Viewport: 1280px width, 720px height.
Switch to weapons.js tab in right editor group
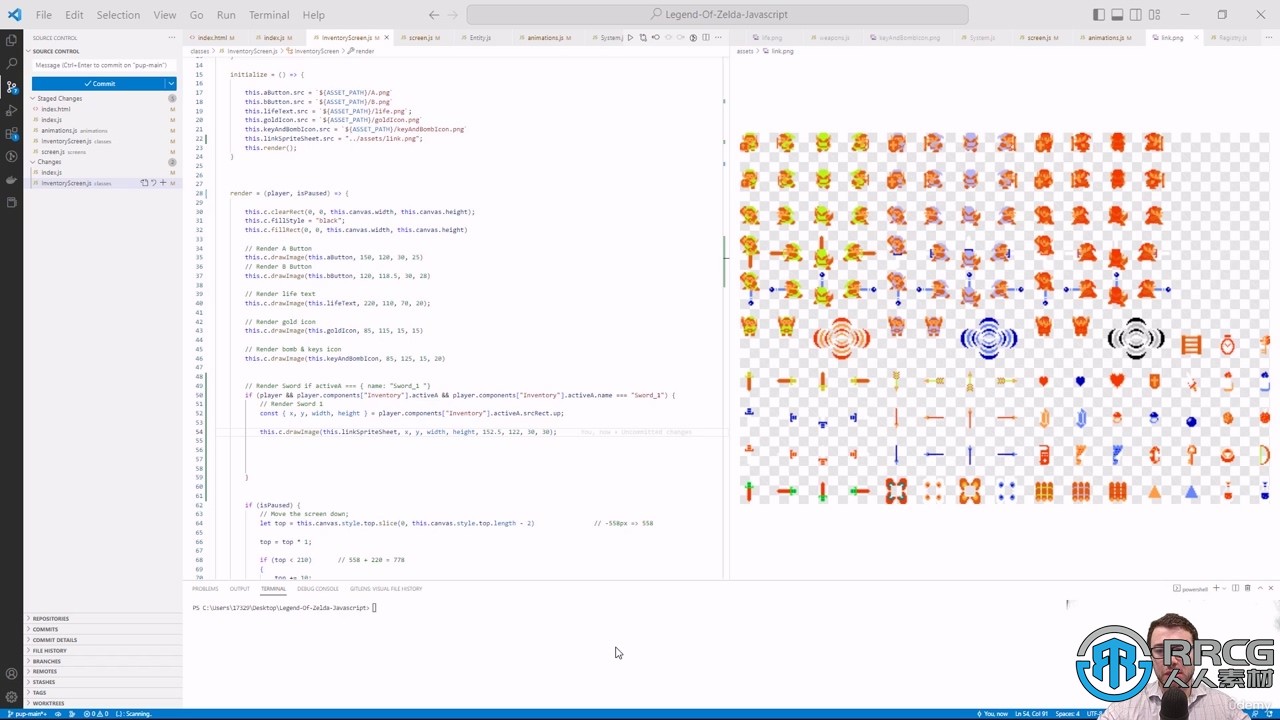pyautogui.click(x=830, y=37)
